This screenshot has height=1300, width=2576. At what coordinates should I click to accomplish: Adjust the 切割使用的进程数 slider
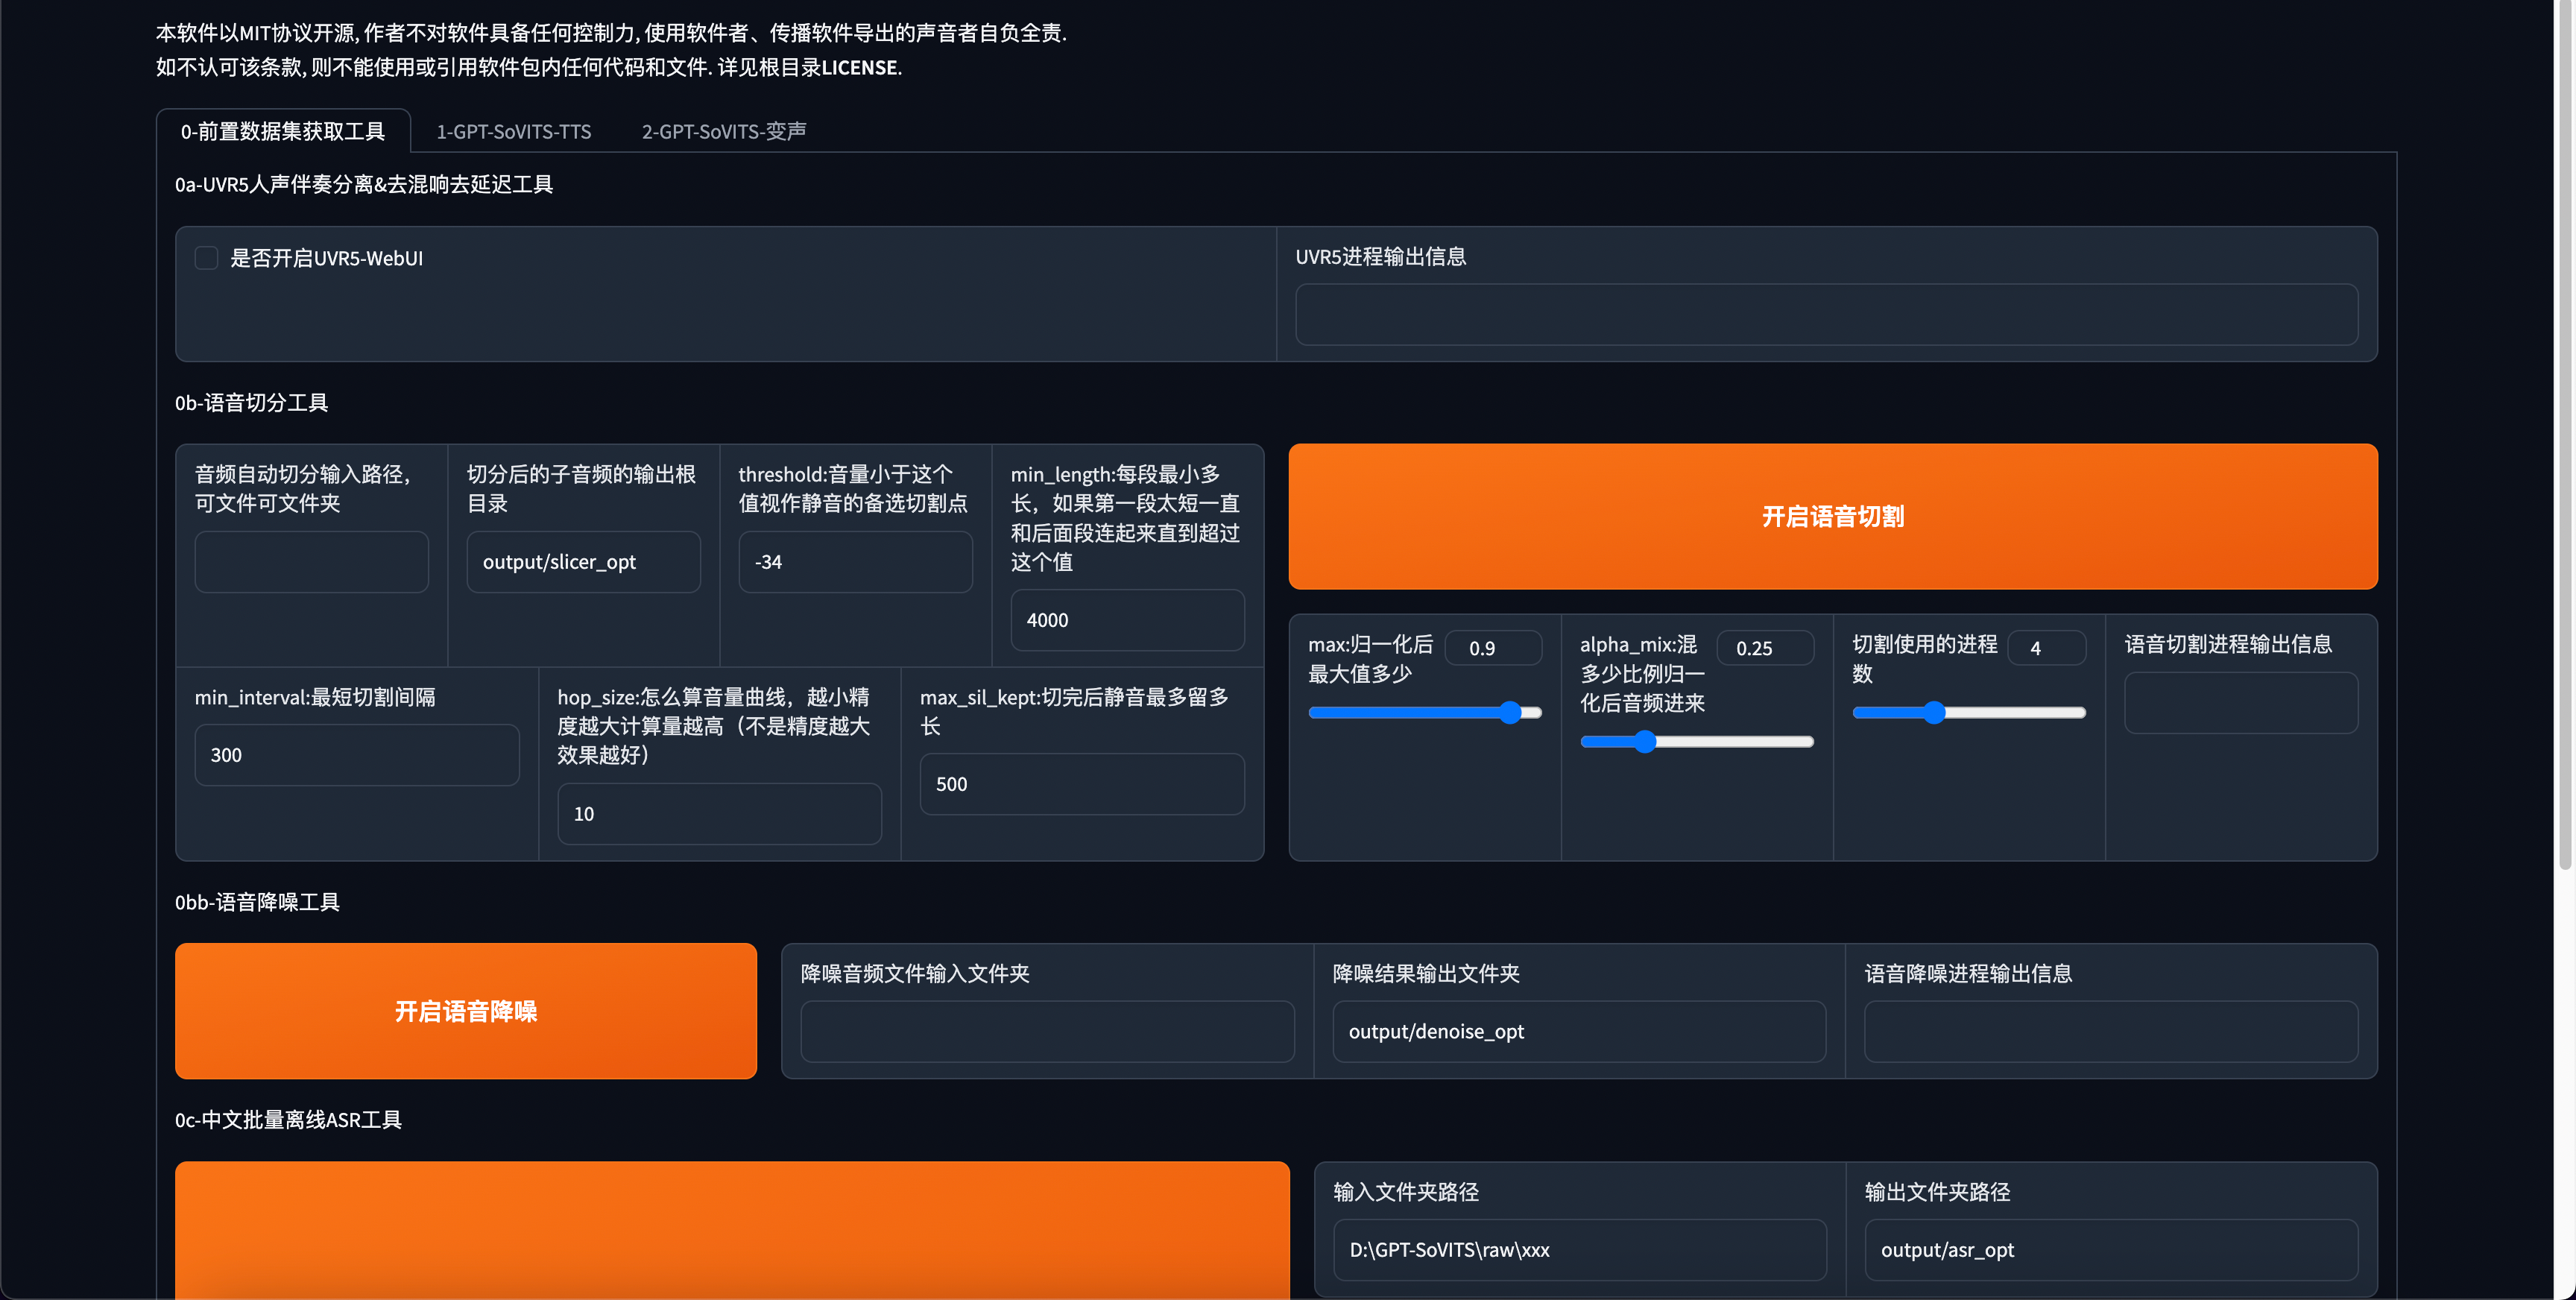[x=1934, y=712]
